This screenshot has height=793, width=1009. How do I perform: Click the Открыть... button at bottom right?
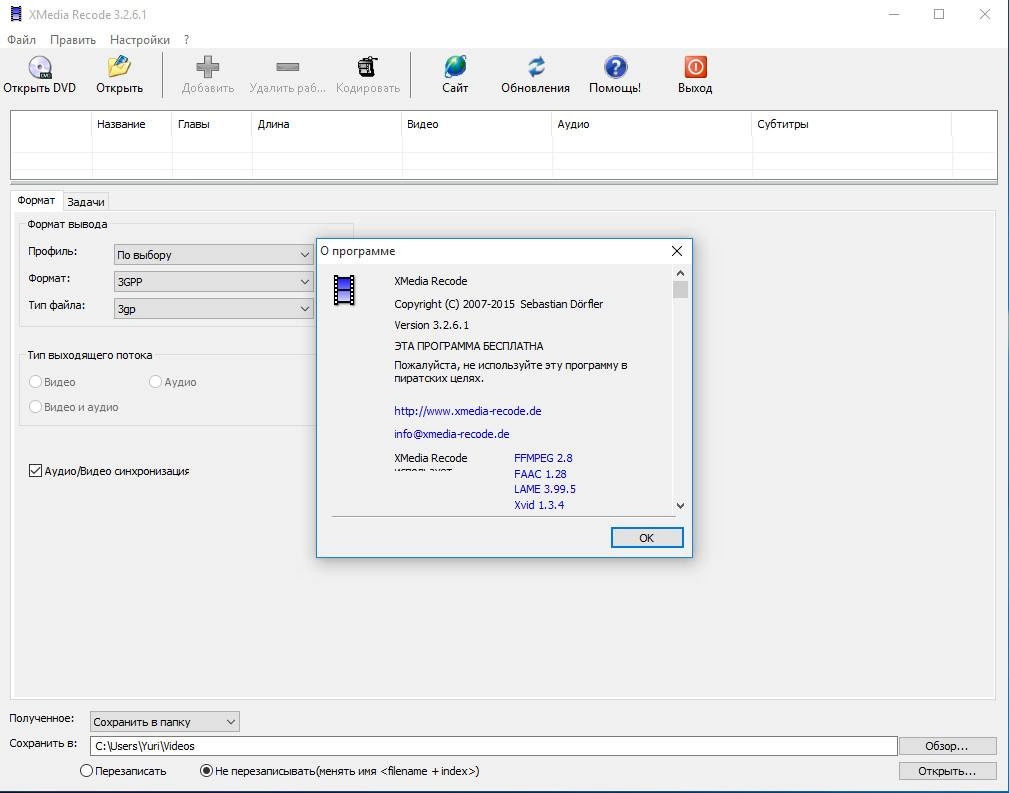(947, 770)
